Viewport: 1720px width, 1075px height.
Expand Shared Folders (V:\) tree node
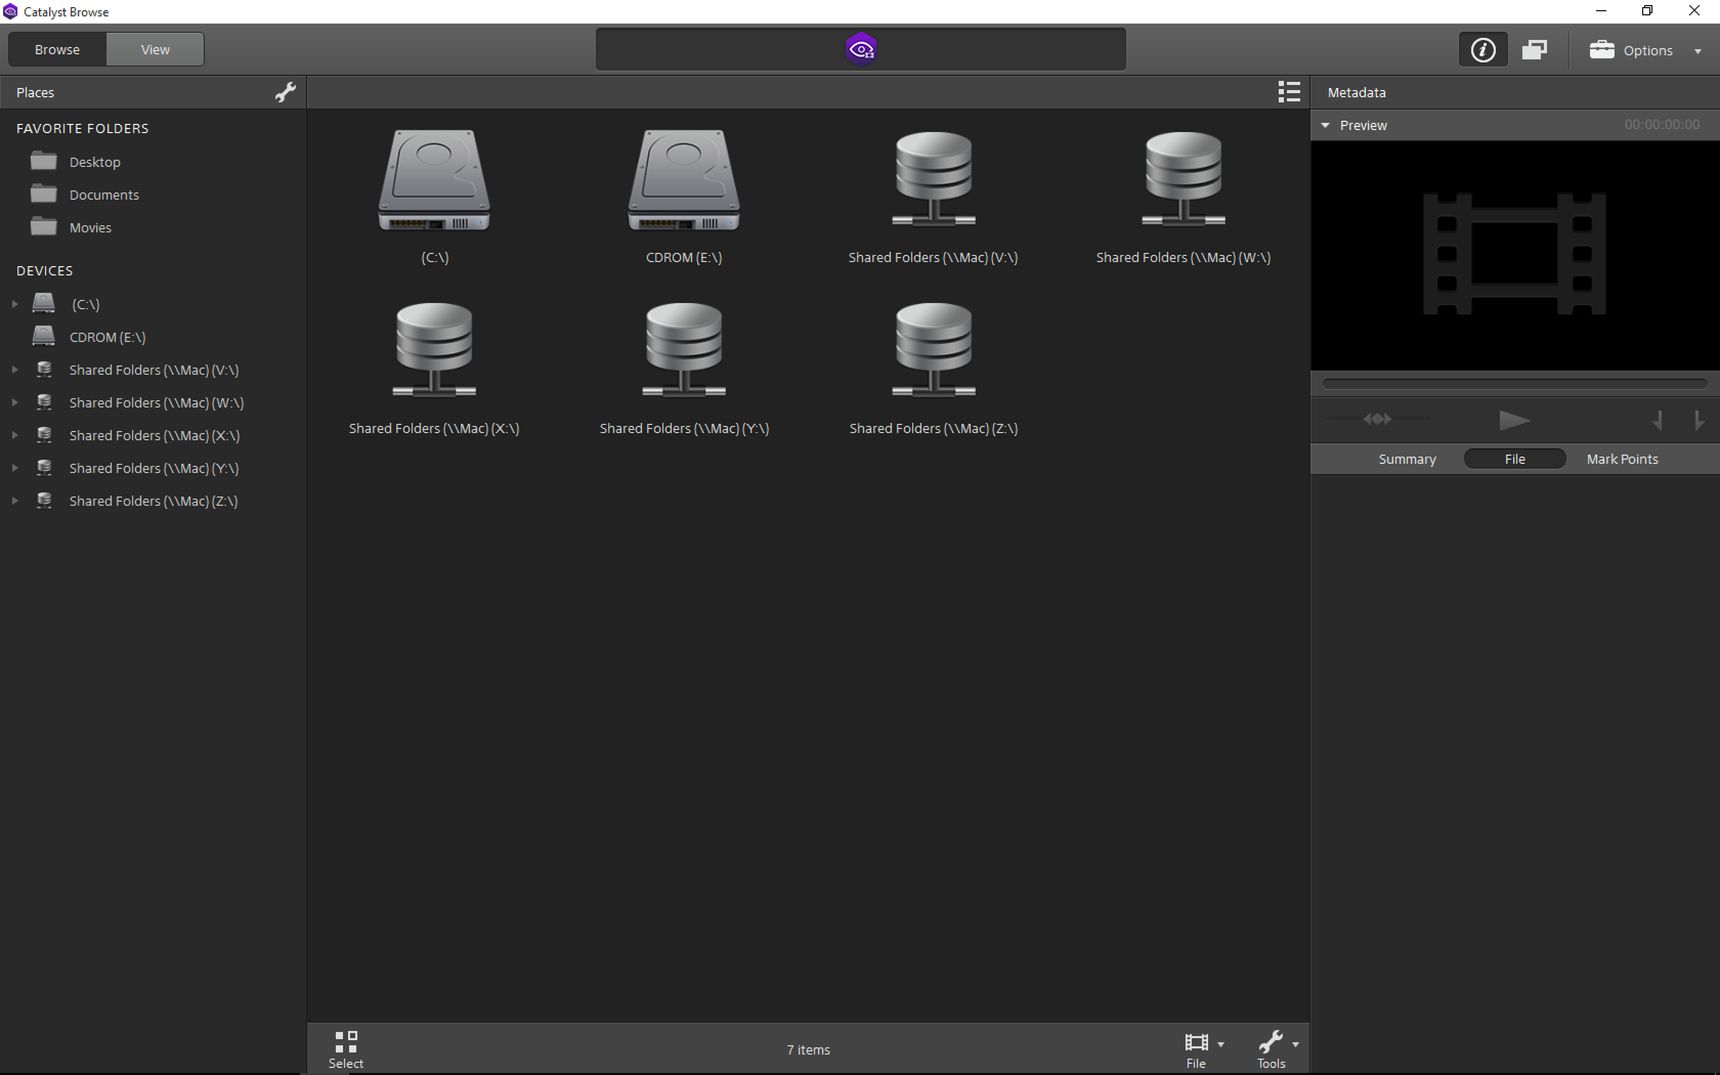14,369
